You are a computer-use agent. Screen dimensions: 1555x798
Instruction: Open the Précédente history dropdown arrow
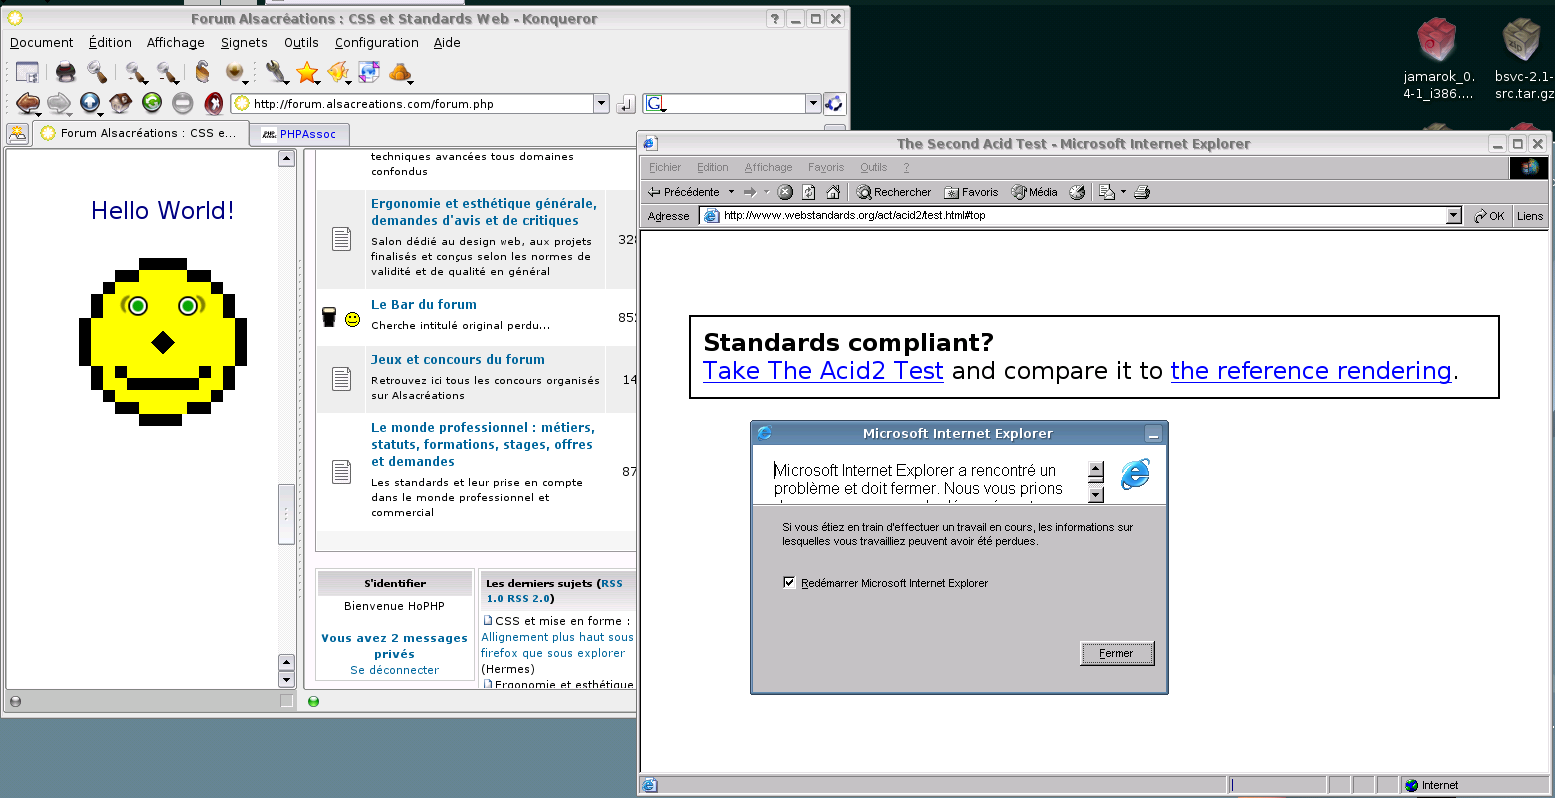(x=731, y=192)
